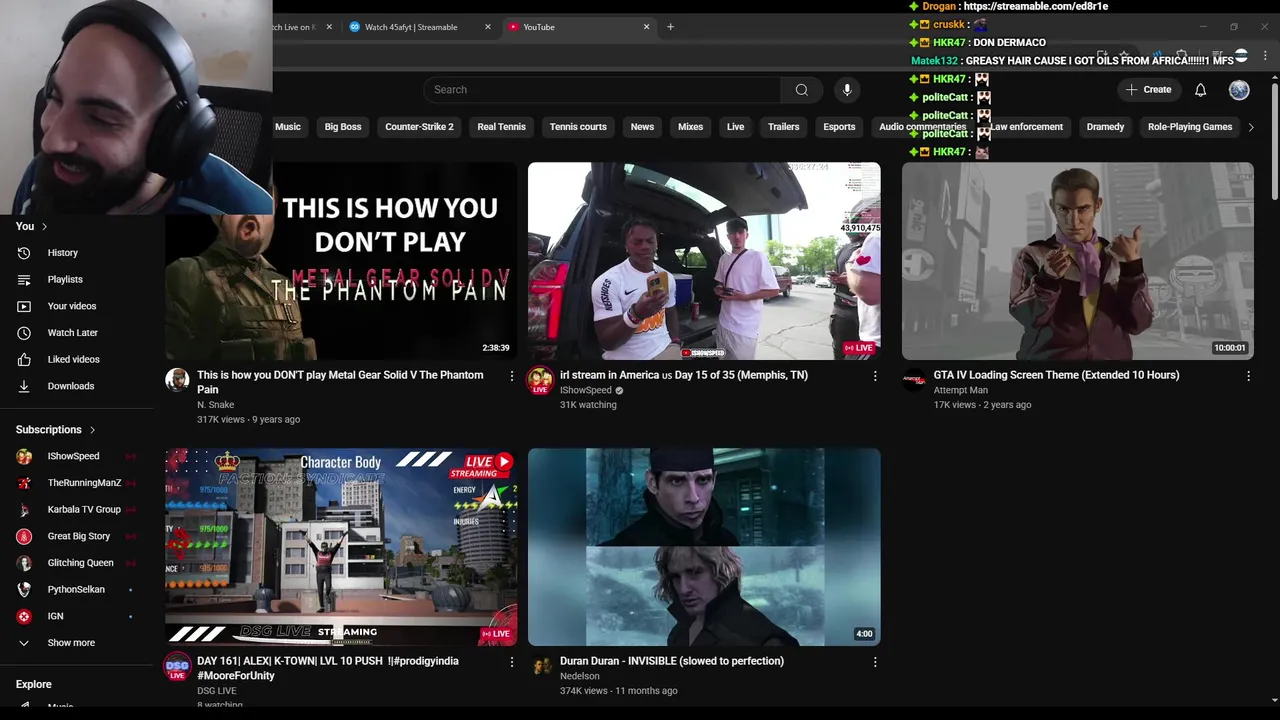
Task: Open Glitching Queen subscription
Action: 80,563
